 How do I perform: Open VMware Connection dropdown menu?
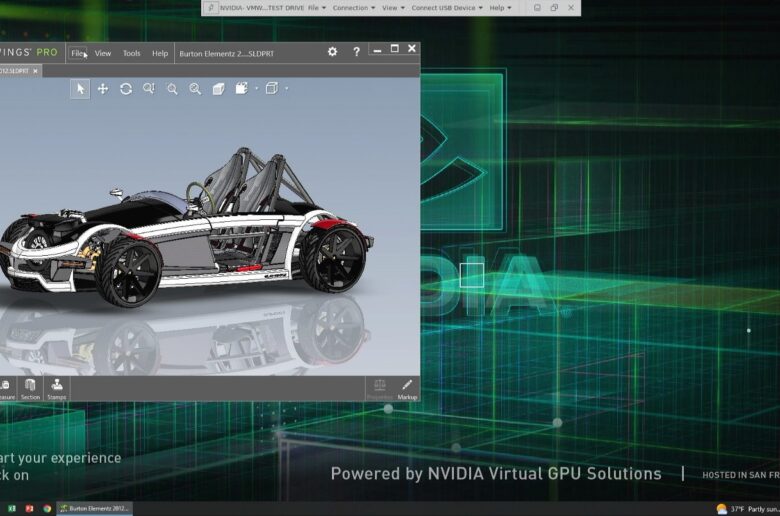coord(354,8)
